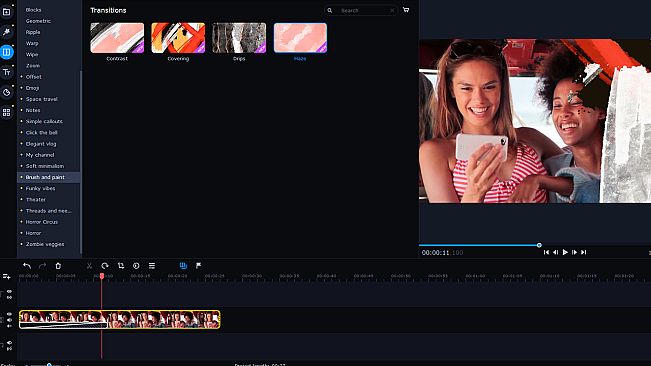Screen dimensions: 651x366
Task: Open the file Import tab icon
Action: [6, 12]
